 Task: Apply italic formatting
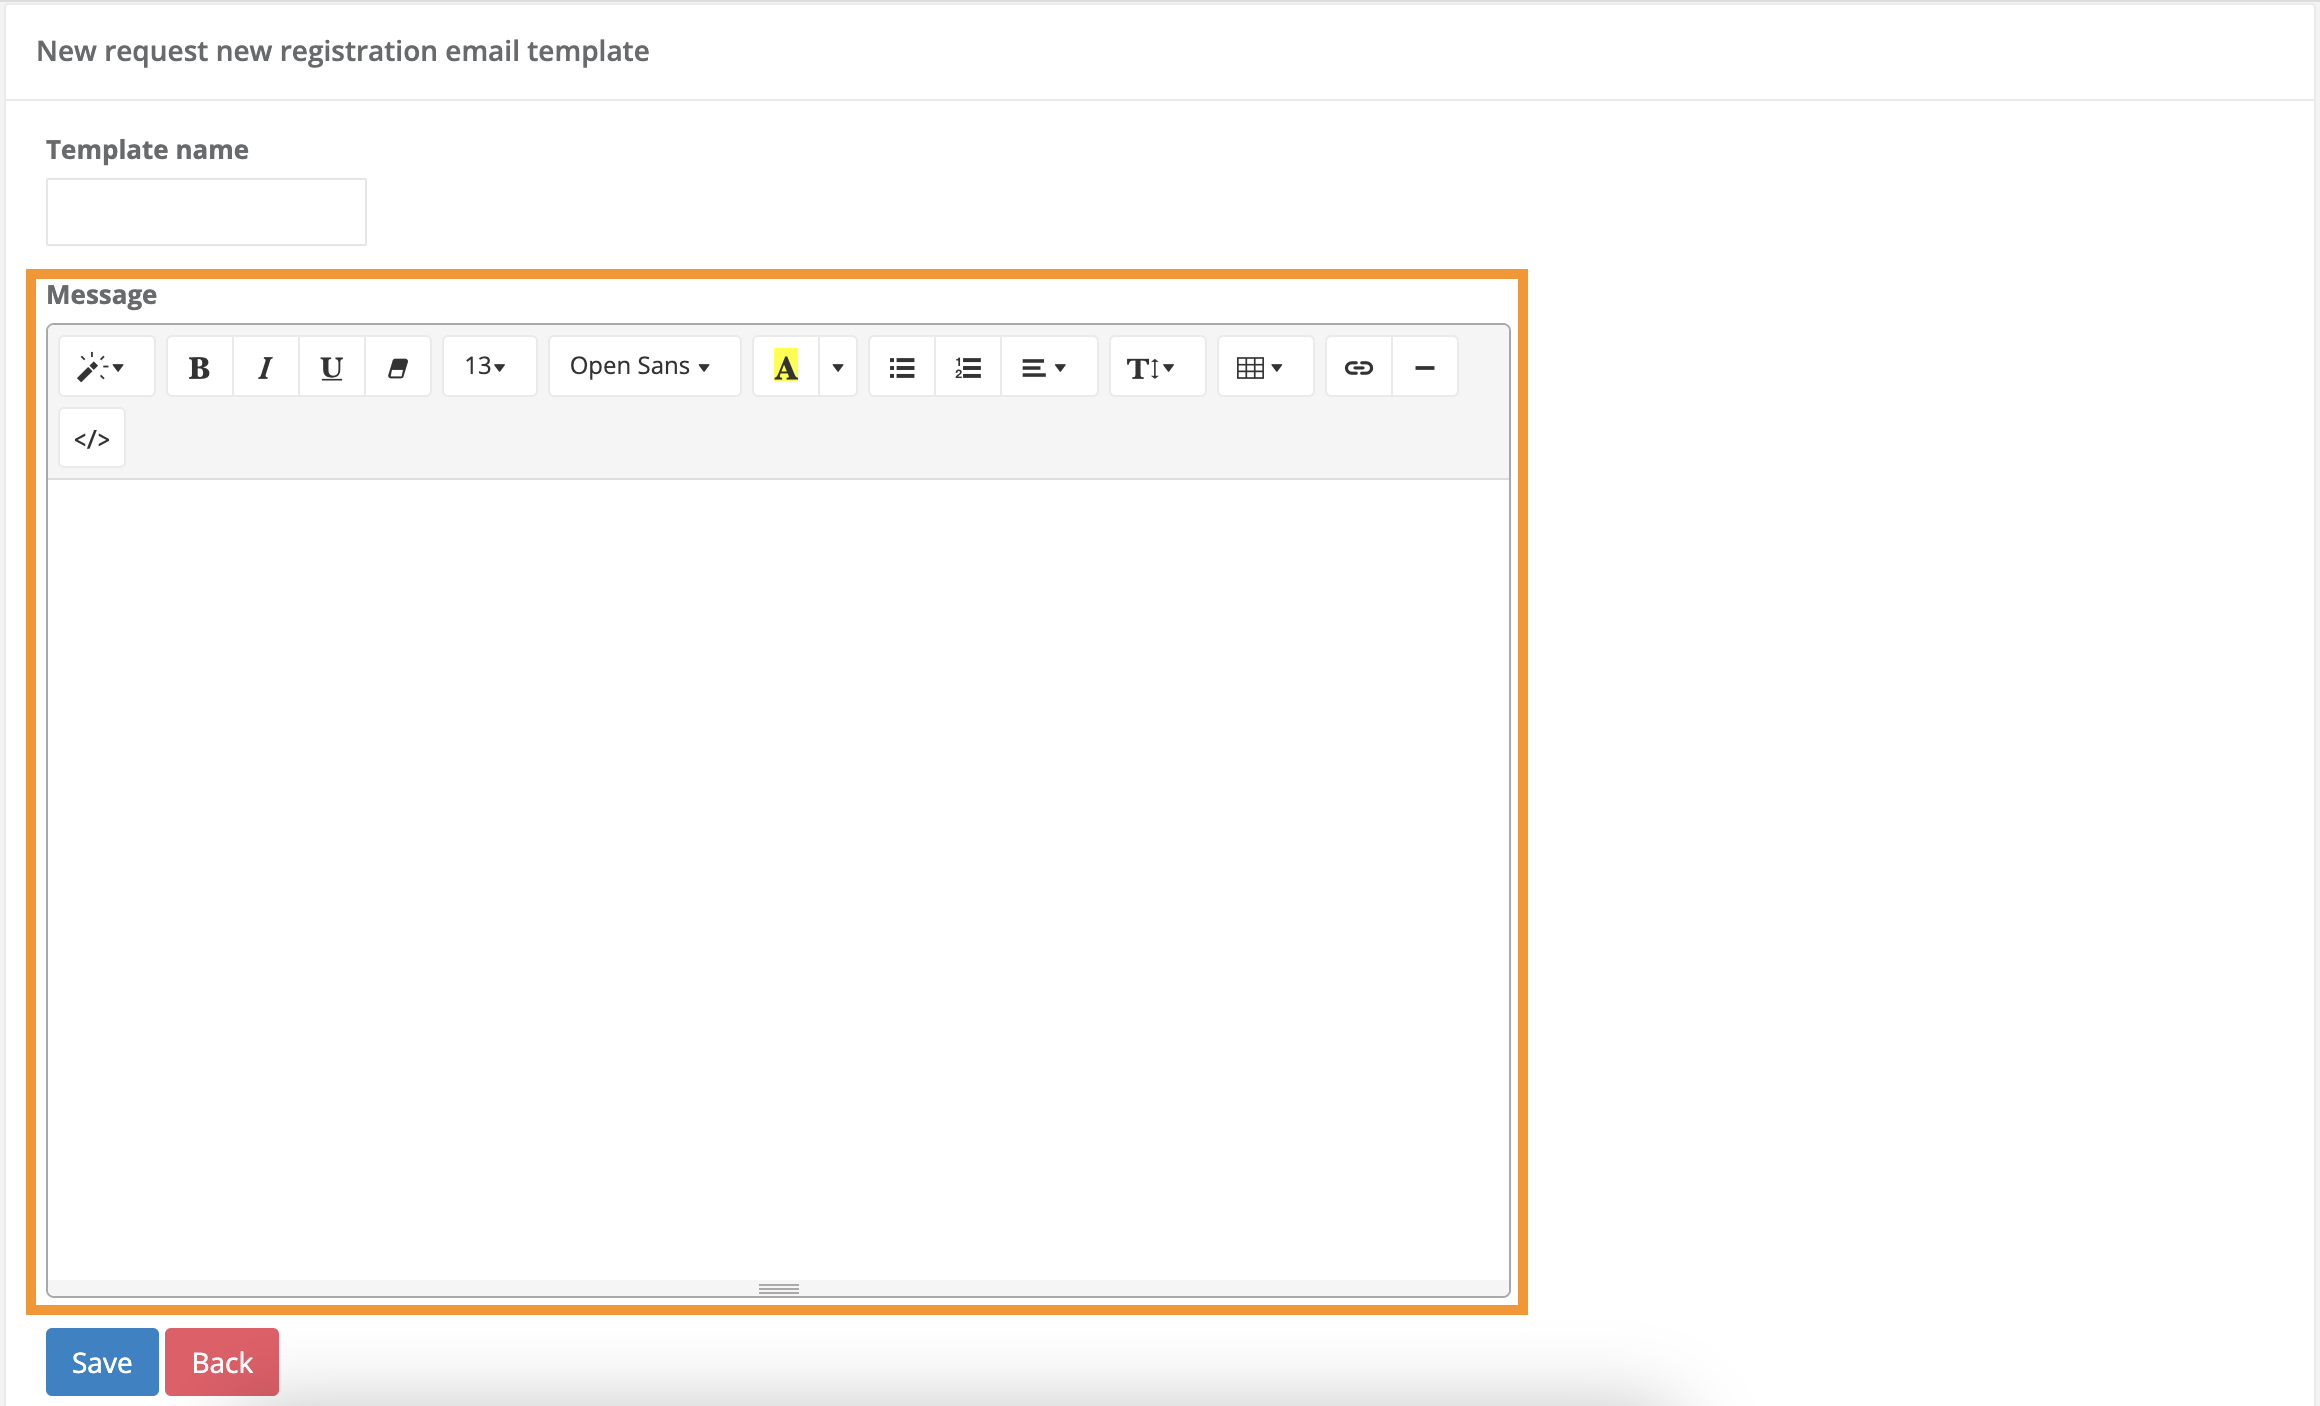[x=264, y=366]
